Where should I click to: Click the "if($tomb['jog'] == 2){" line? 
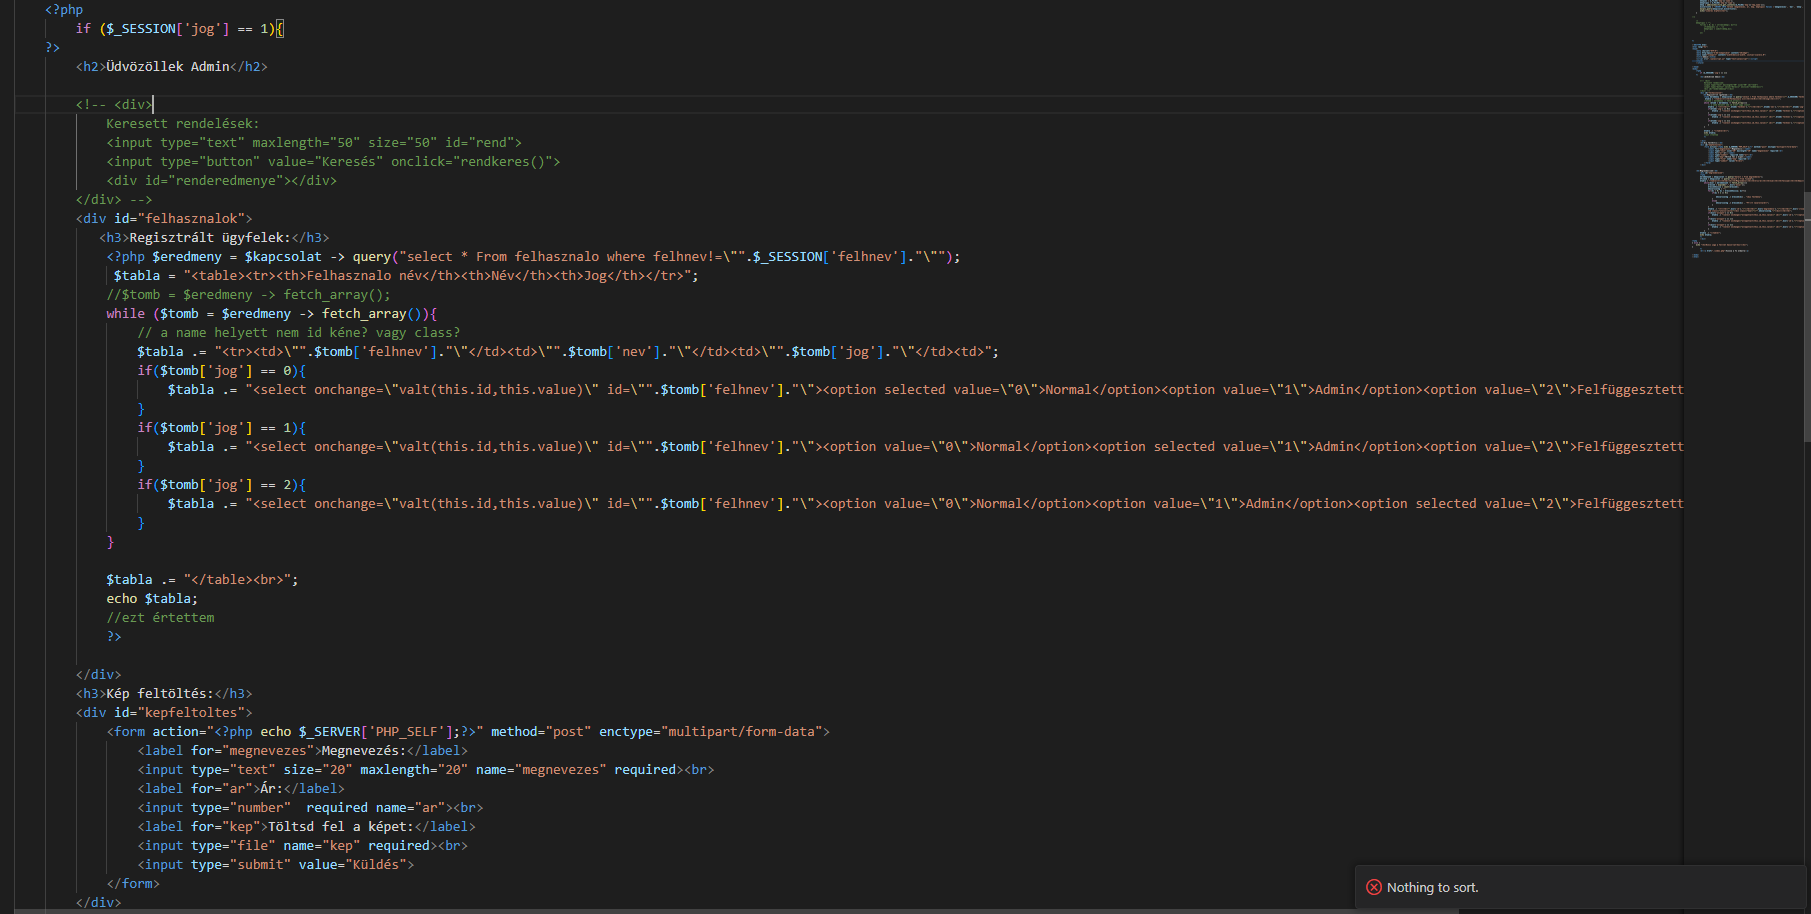coord(222,485)
